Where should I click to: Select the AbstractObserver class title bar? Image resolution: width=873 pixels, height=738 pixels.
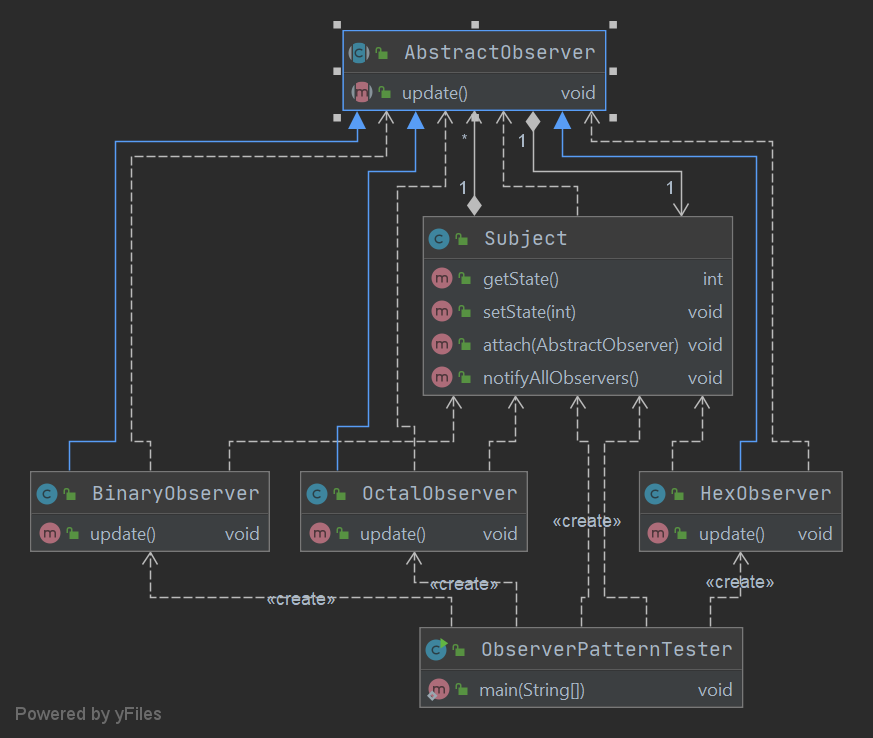[x=490, y=52]
